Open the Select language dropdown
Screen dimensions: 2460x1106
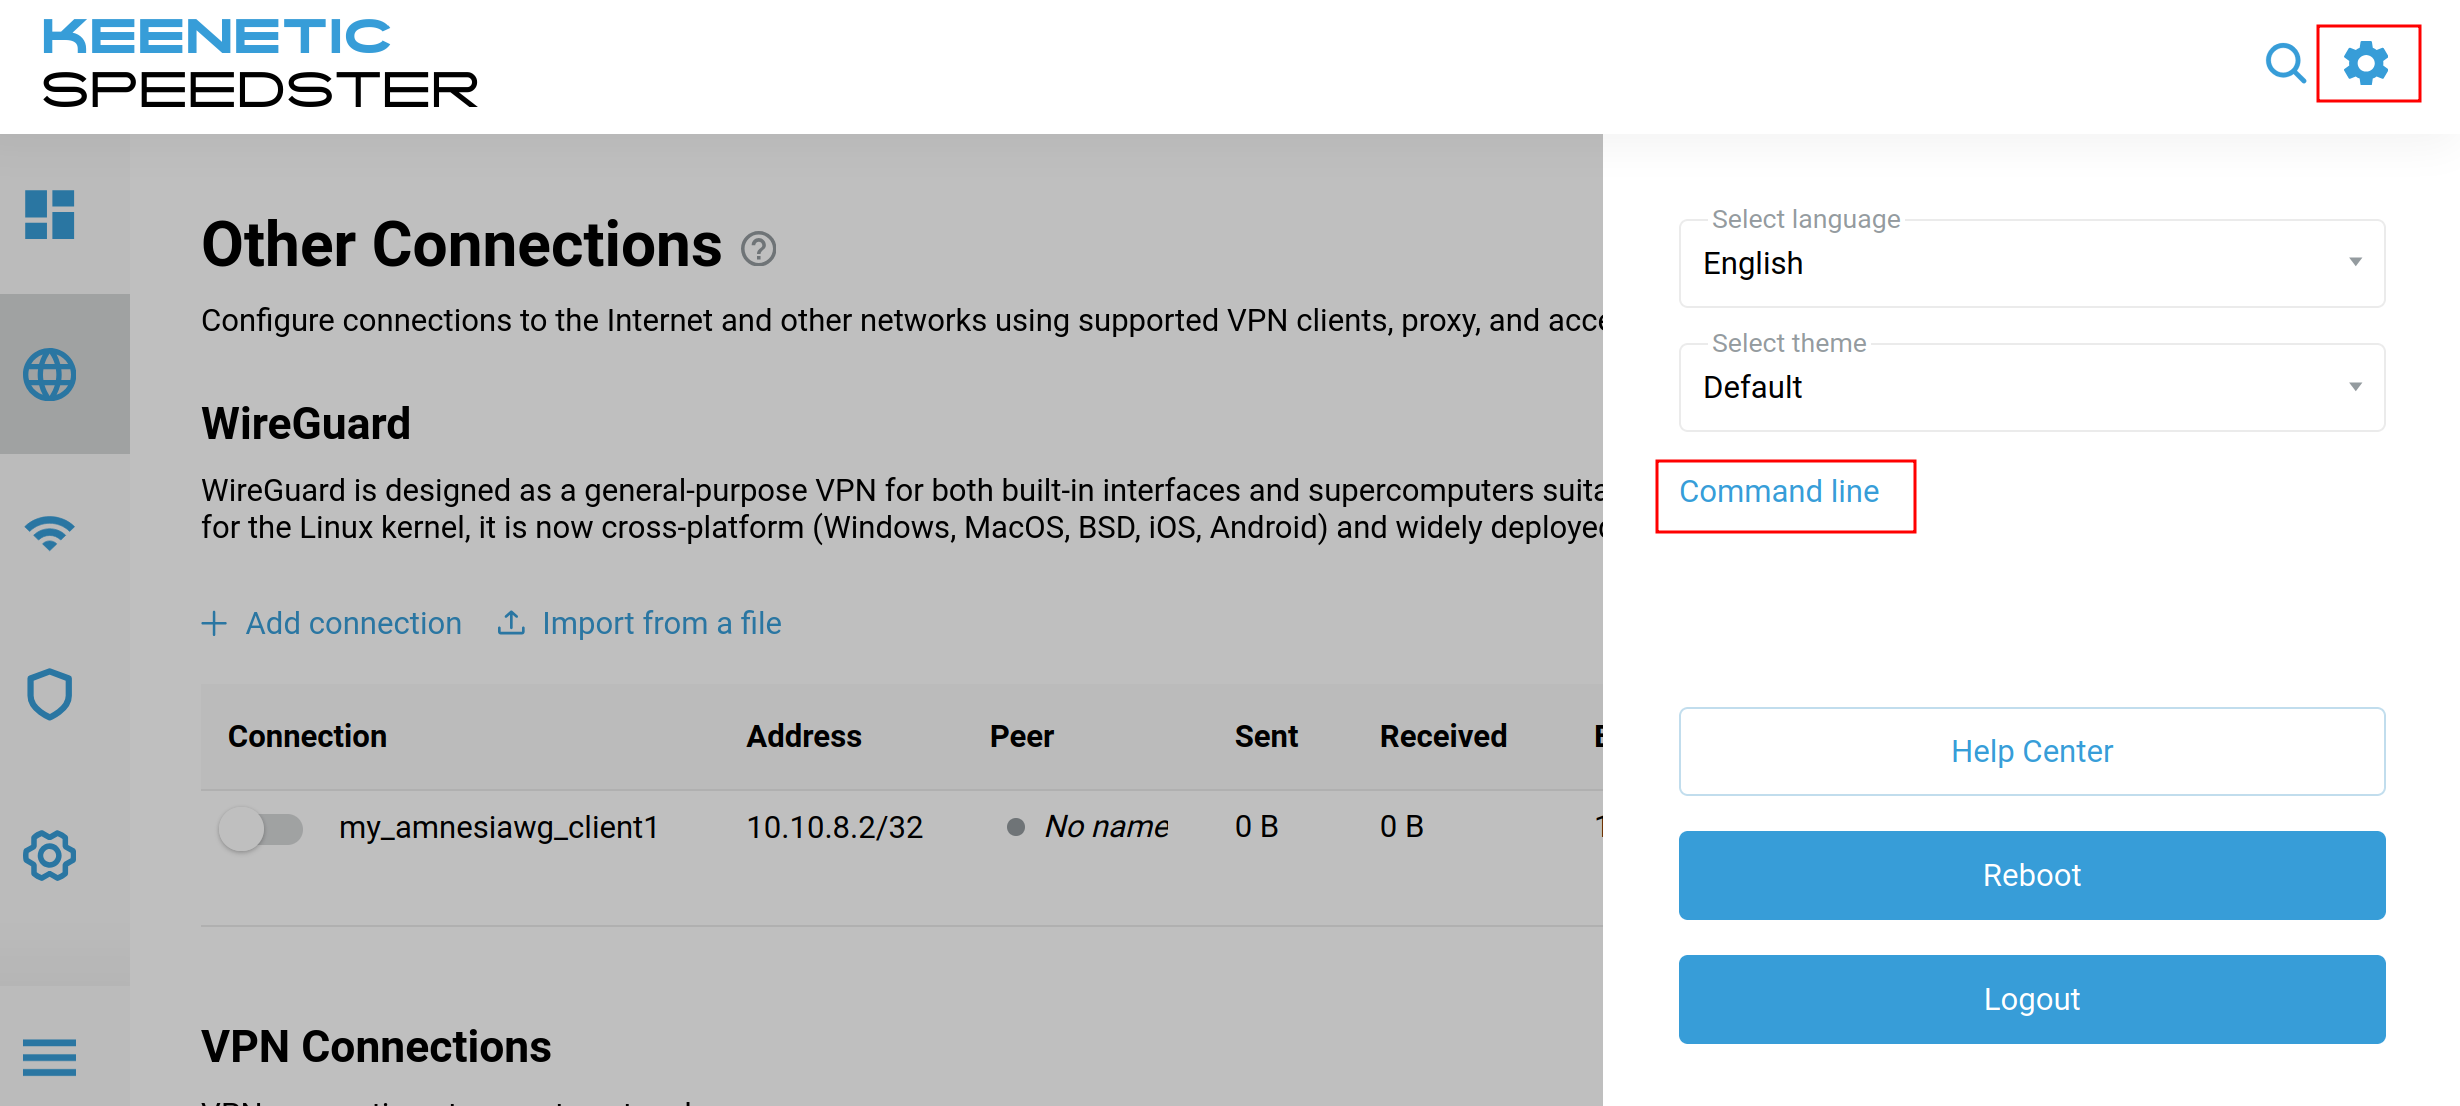(2030, 263)
